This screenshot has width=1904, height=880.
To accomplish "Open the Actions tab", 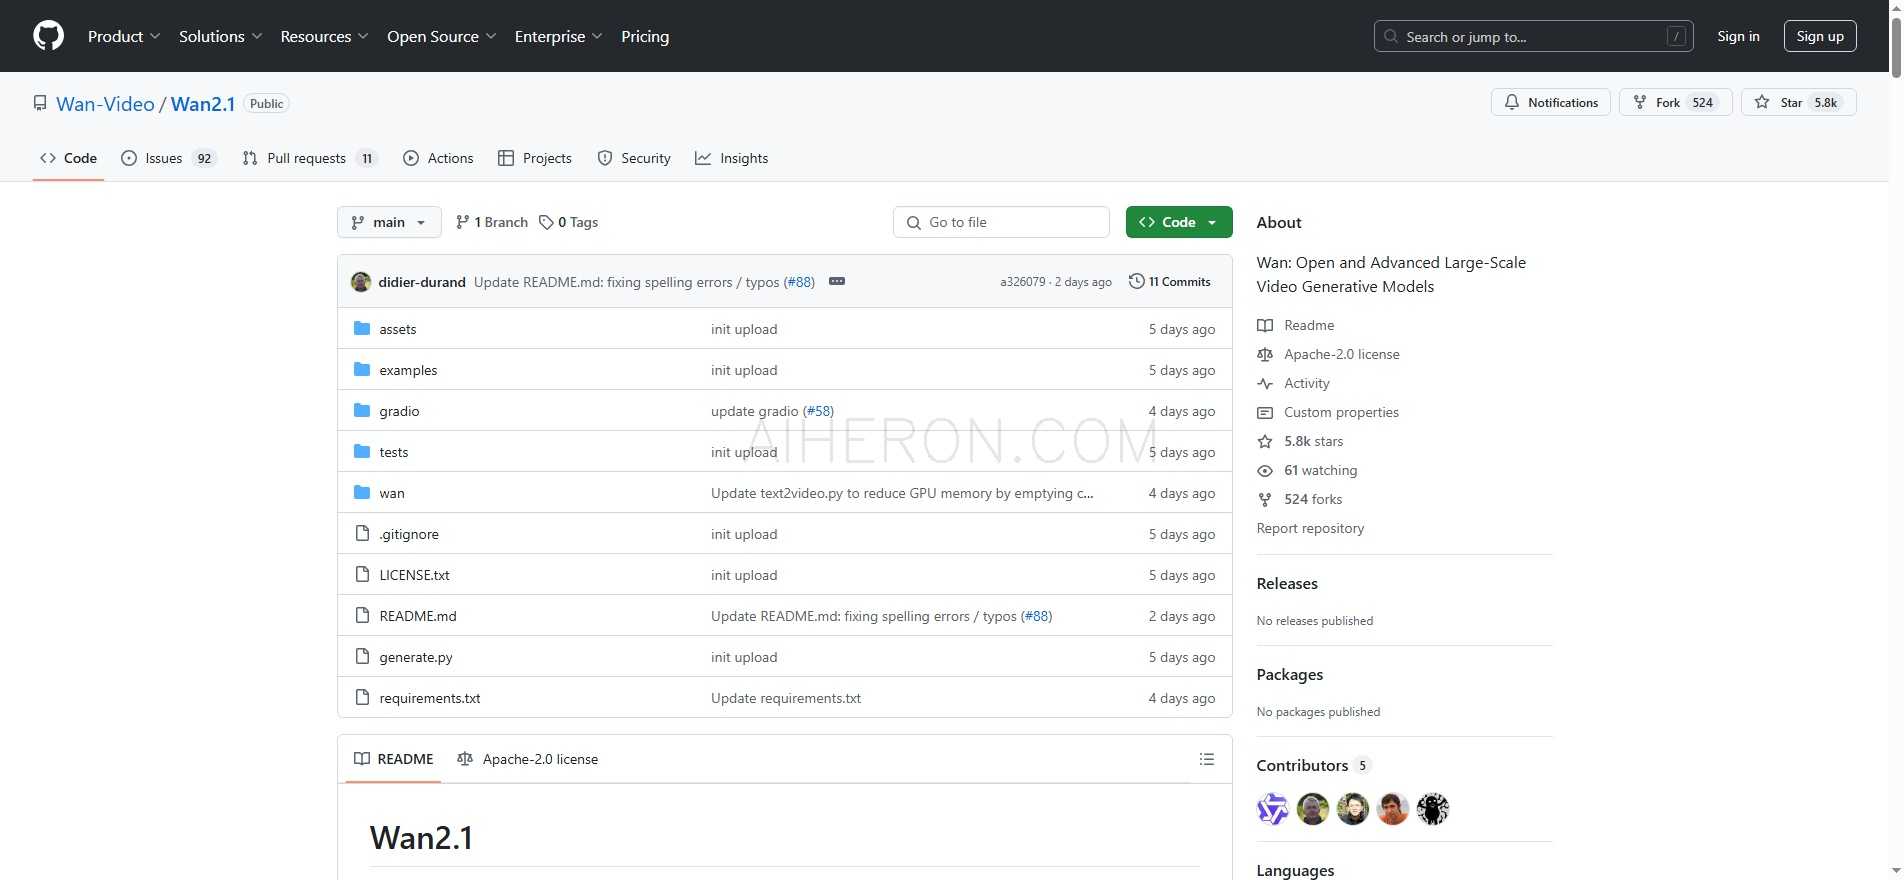I will tap(438, 158).
